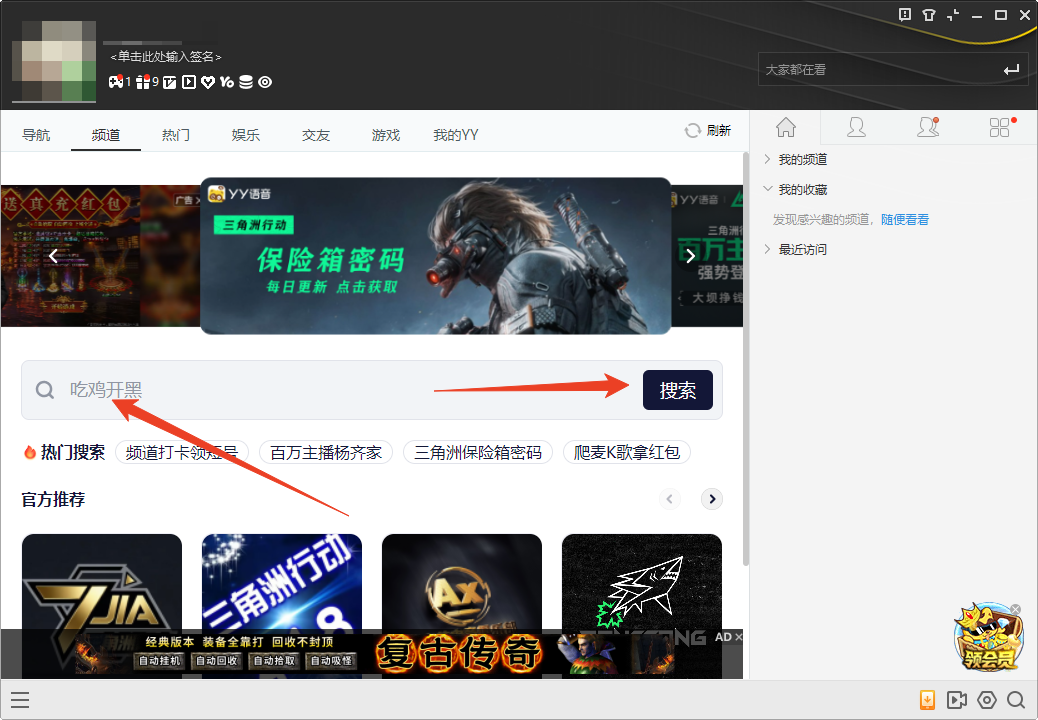Click the magnifier icon inside the channel search box
Image resolution: width=1038 pixels, height=720 pixels.
pos(44,390)
